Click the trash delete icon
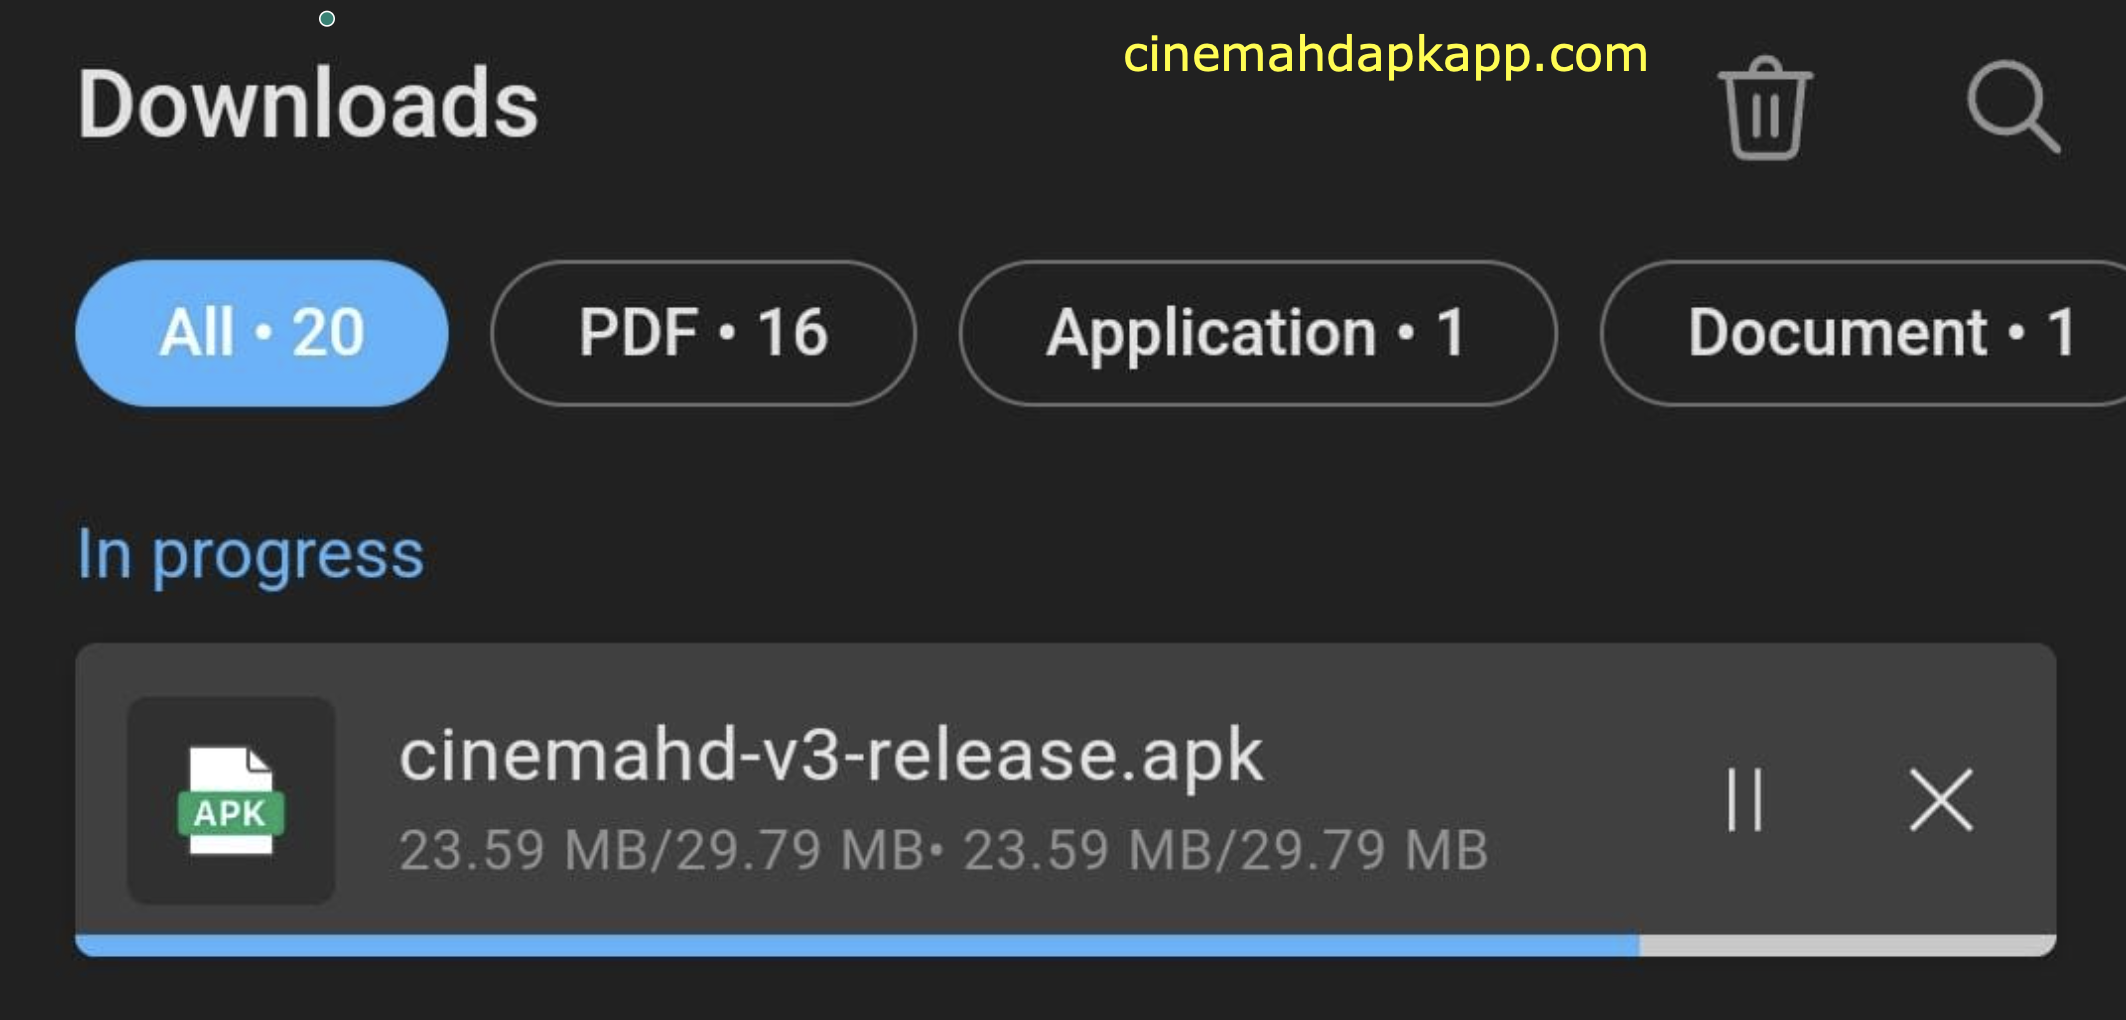This screenshot has width=2126, height=1020. tap(1765, 108)
